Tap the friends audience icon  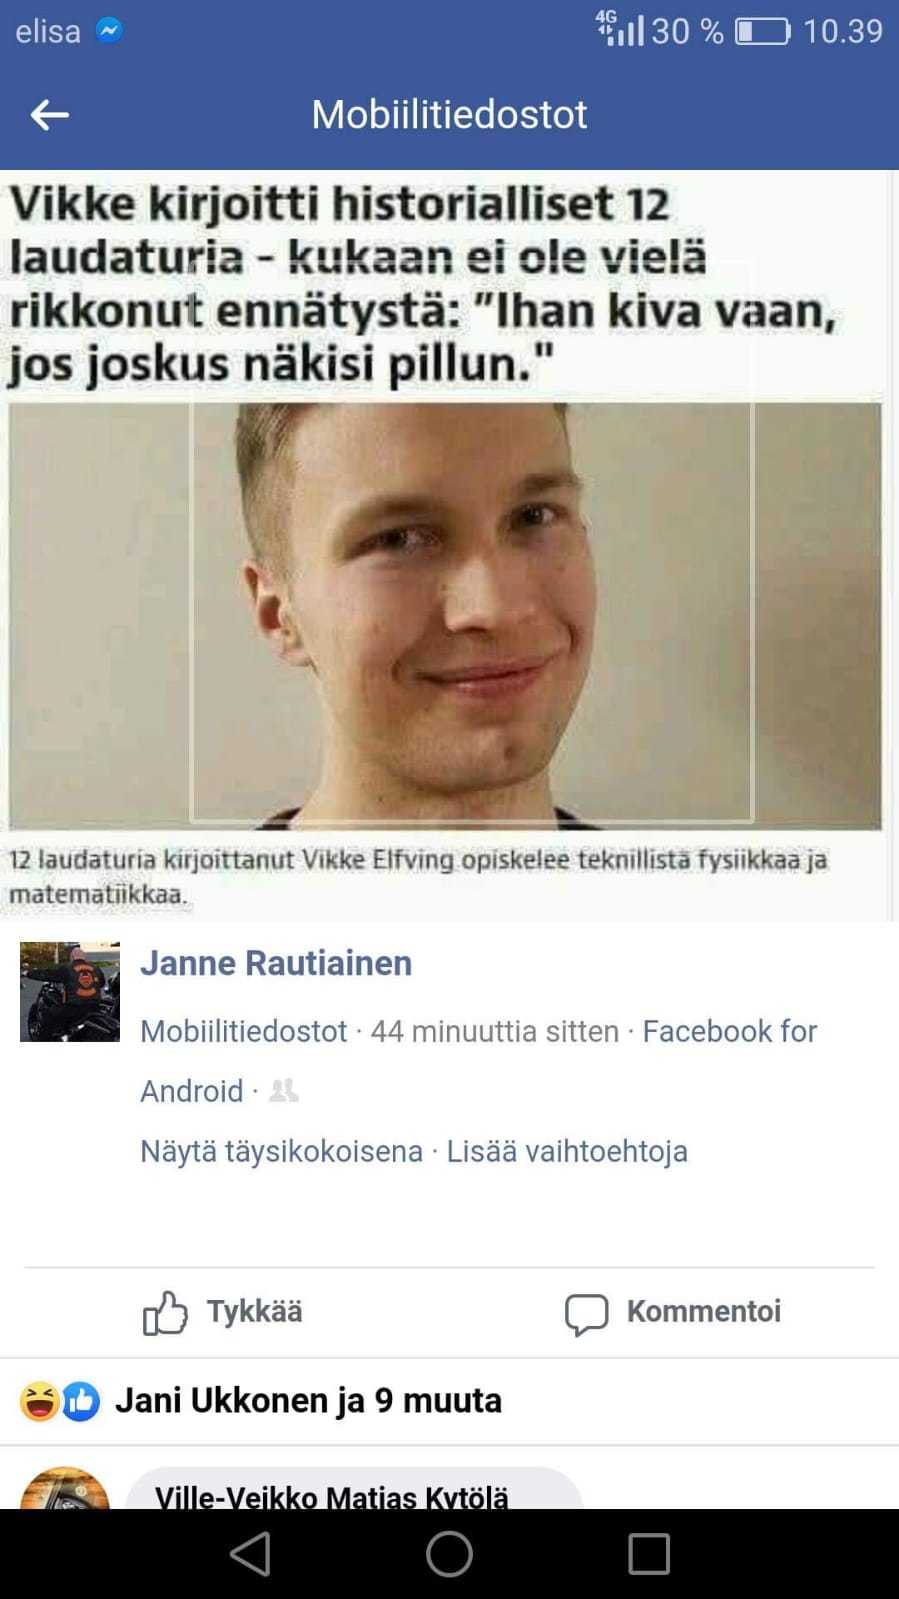pyautogui.click(x=284, y=1090)
